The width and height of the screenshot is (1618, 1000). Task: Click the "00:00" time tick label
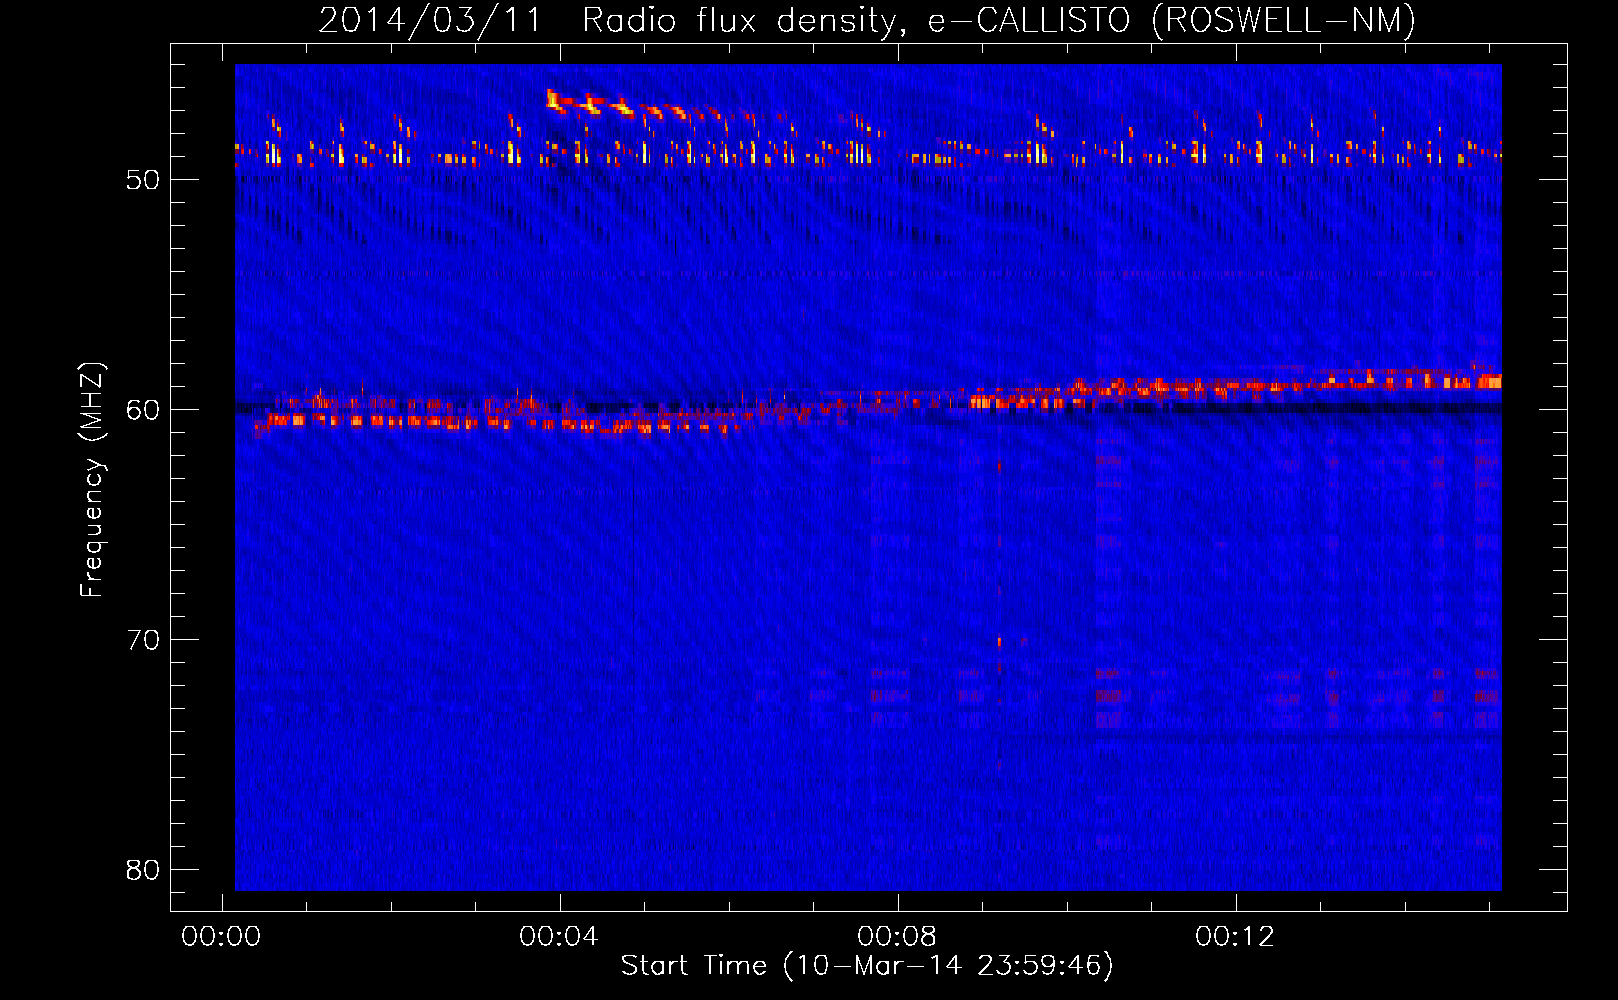pyautogui.click(x=221, y=936)
